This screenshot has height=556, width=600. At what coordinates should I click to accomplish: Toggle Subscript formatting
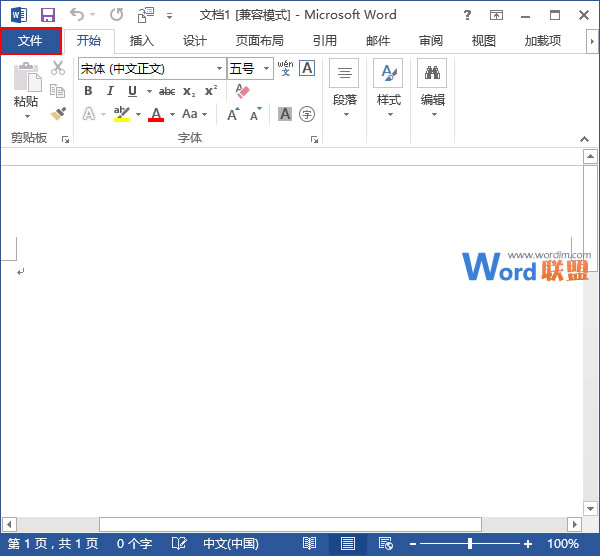[x=189, y=91]
